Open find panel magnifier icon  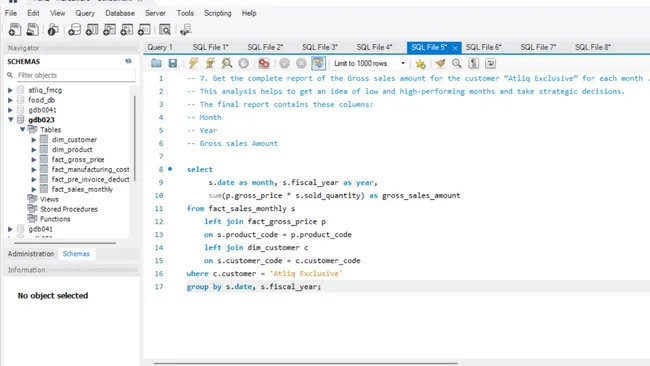pos(457,63)
